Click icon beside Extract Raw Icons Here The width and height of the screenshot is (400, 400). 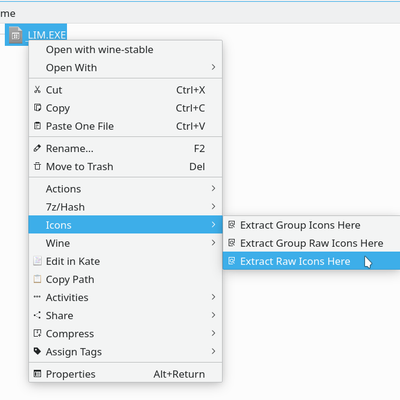coord(232,261)
